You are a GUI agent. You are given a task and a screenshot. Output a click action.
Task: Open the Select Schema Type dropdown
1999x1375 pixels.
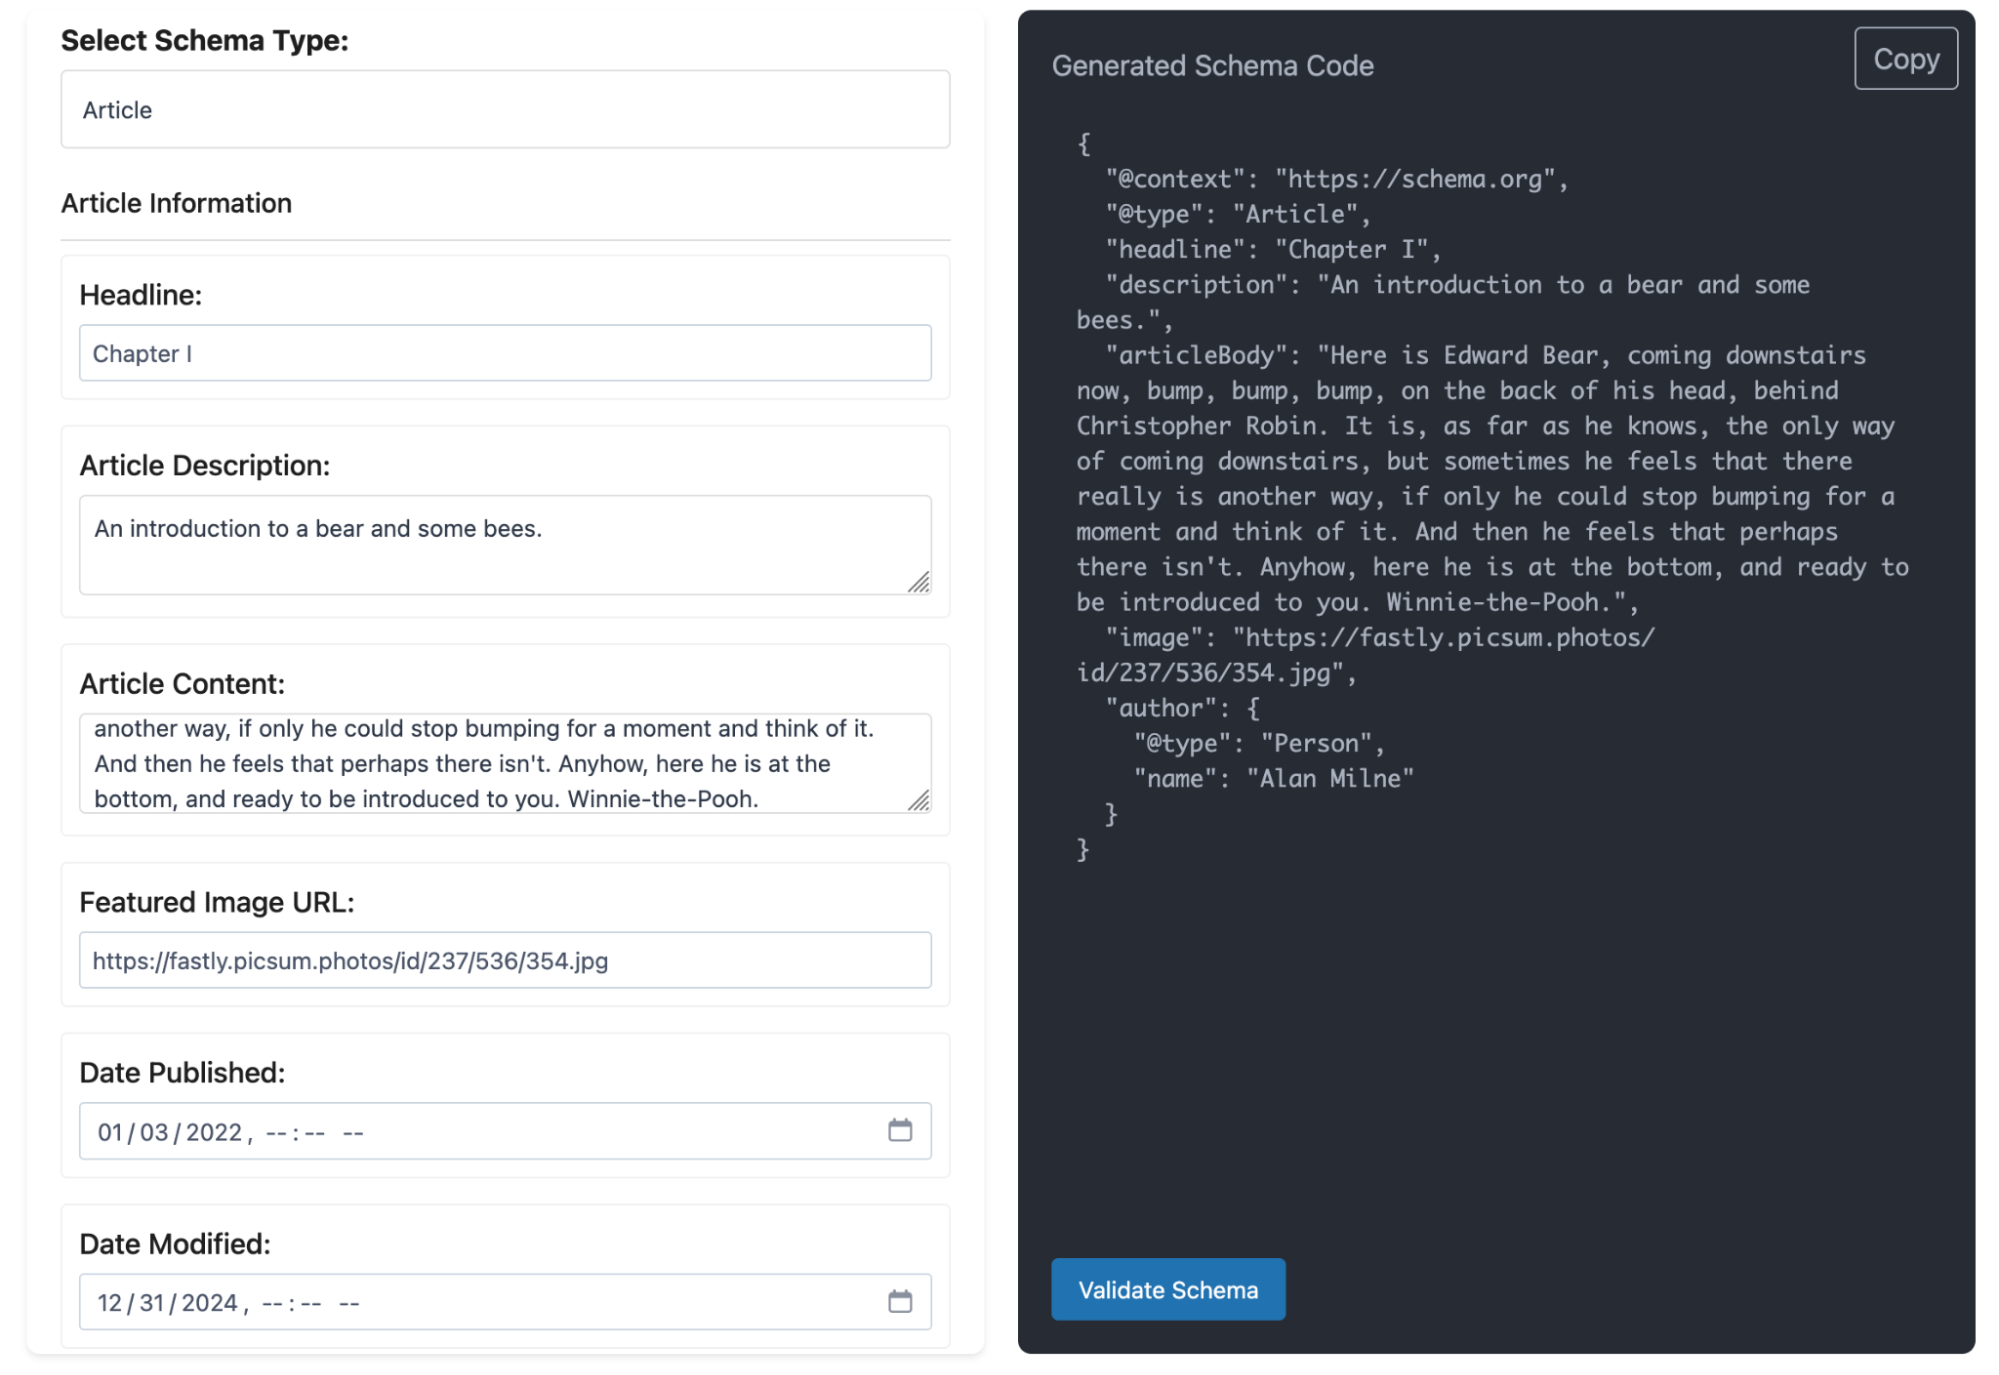(x=505, y=110)
